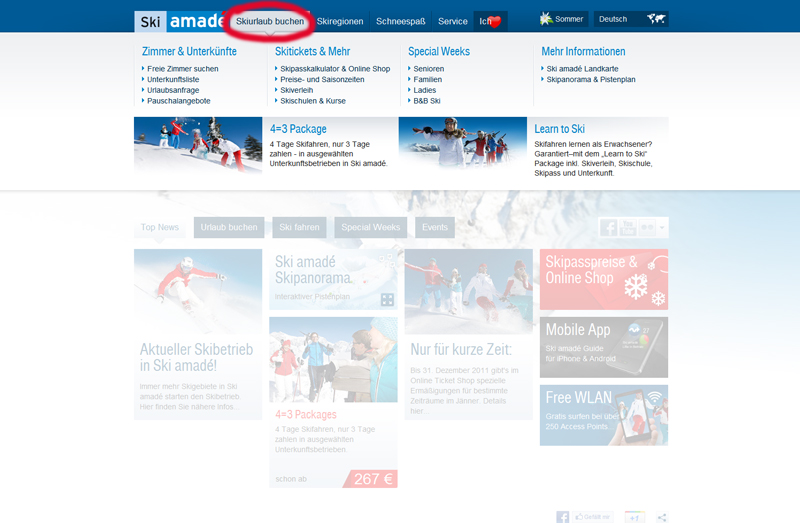
Task: Click the world map language icon
Action: [656, 19]
